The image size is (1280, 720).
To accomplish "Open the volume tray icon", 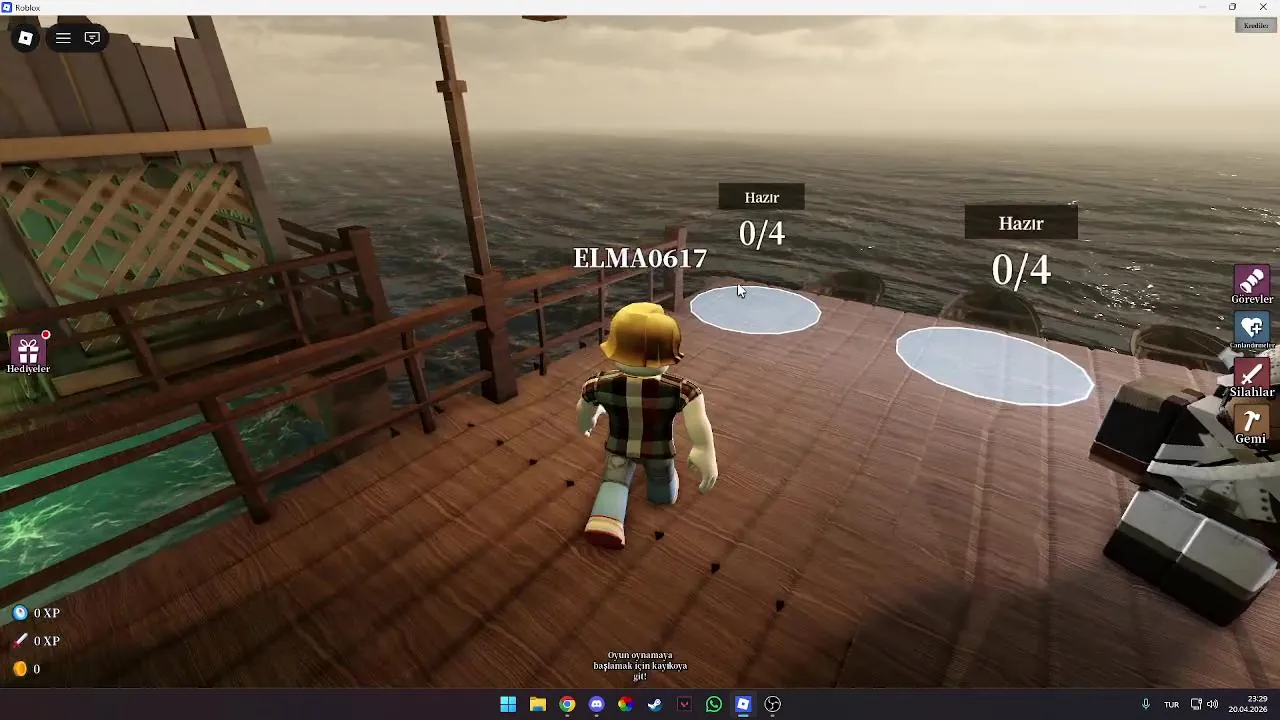I will coord(1212,704).
